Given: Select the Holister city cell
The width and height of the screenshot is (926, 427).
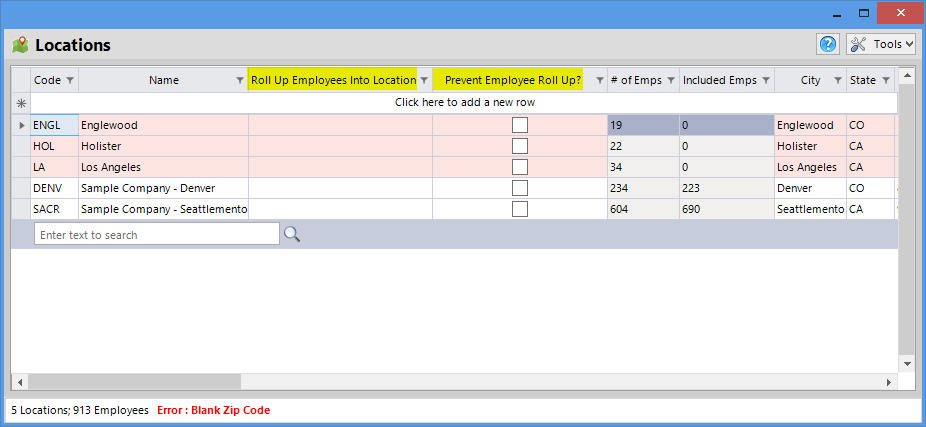Looking at the screenshot, I should [x=810, y=146].
